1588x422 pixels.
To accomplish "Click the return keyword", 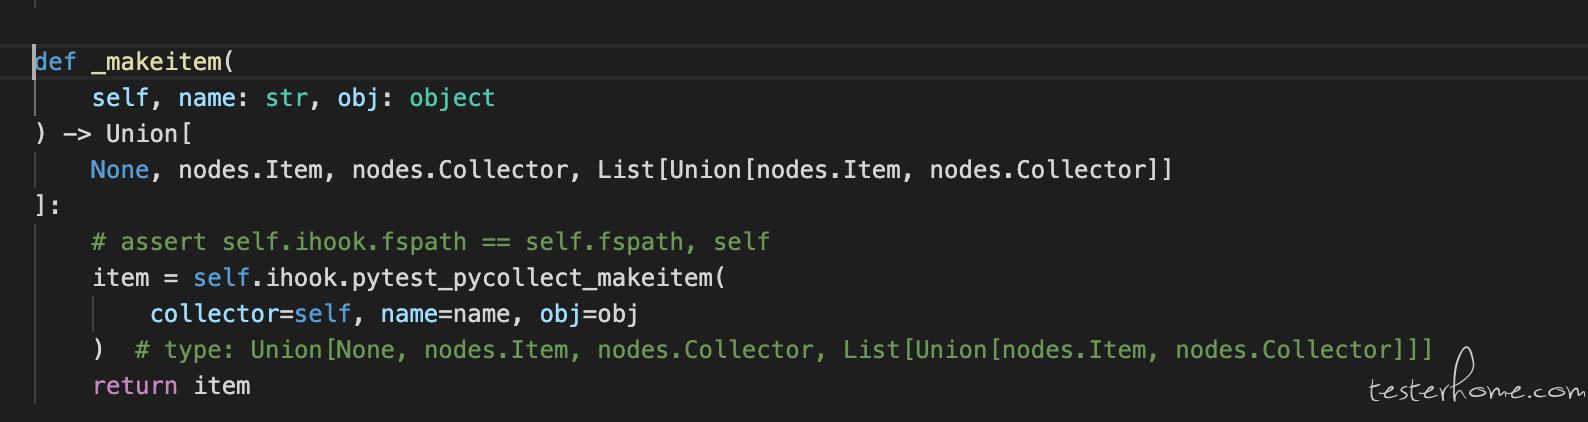I will tap(135, 386).
